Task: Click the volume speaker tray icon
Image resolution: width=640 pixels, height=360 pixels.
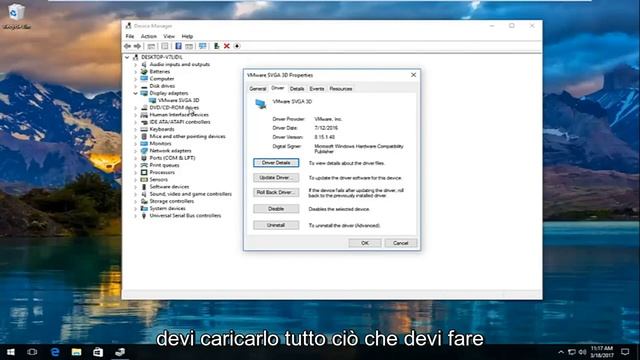Action: 582,352
